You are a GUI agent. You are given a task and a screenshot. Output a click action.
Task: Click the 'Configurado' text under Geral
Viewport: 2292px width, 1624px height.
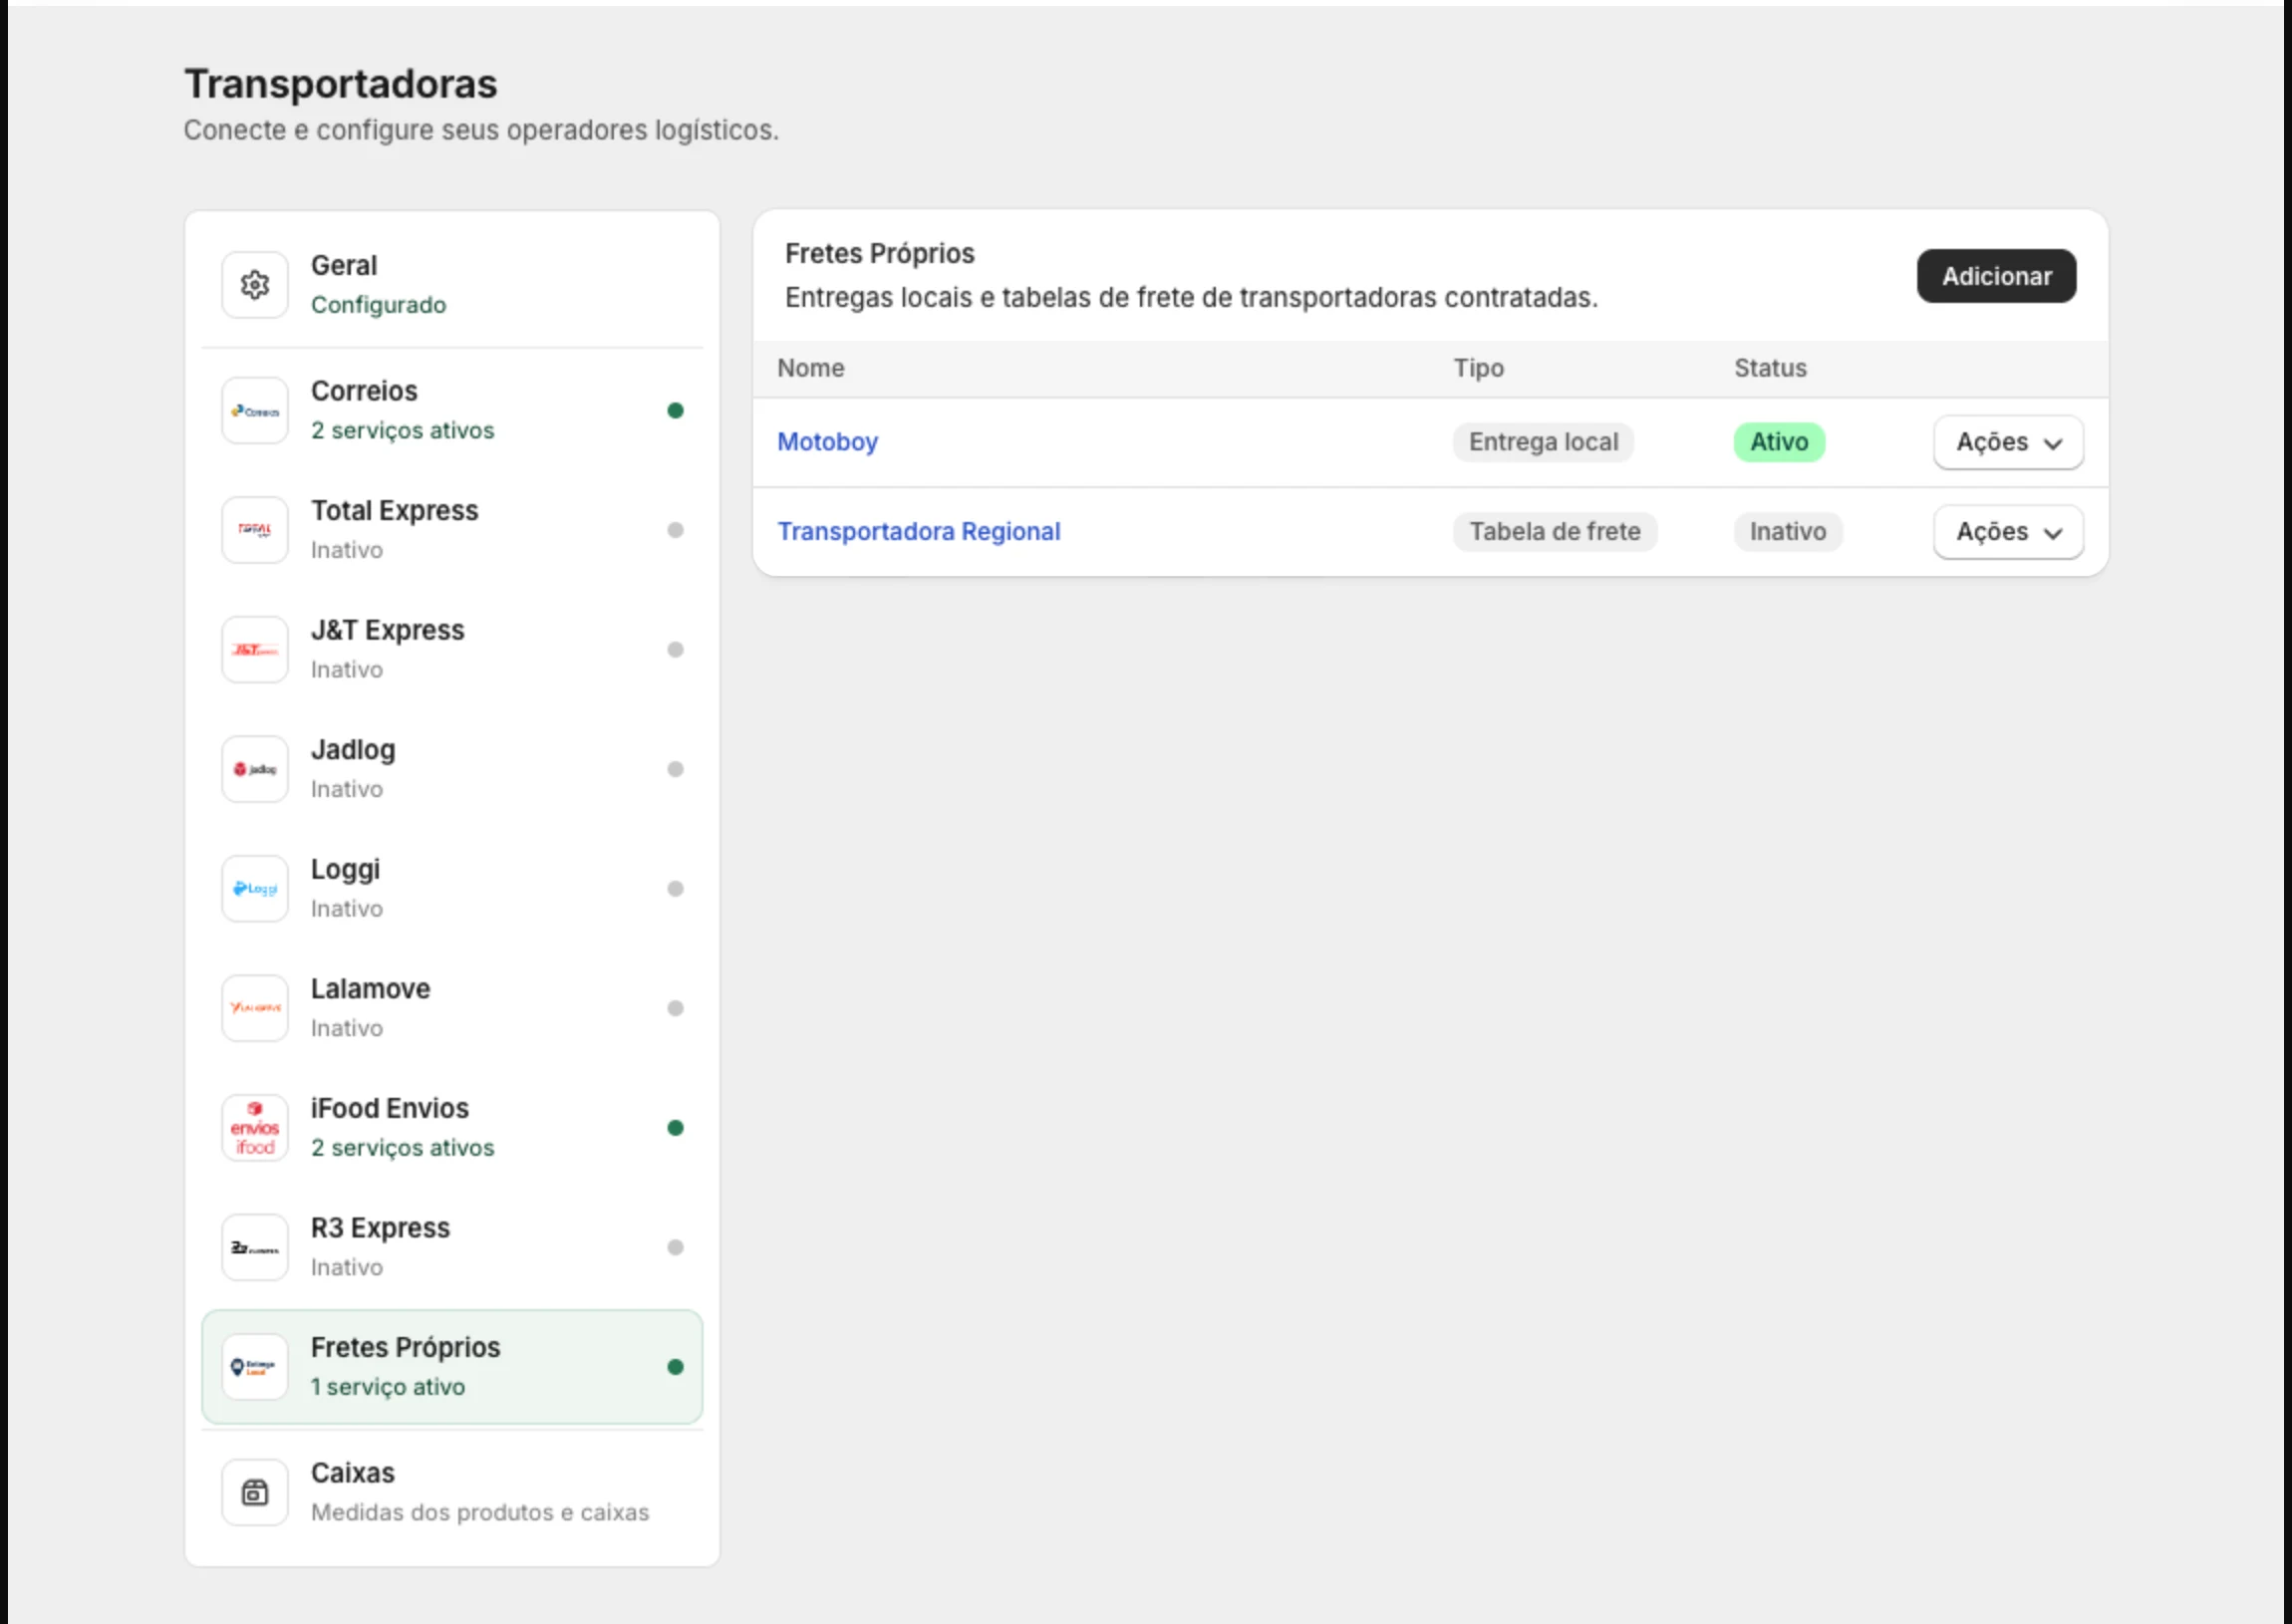click(x=378, y=305)
